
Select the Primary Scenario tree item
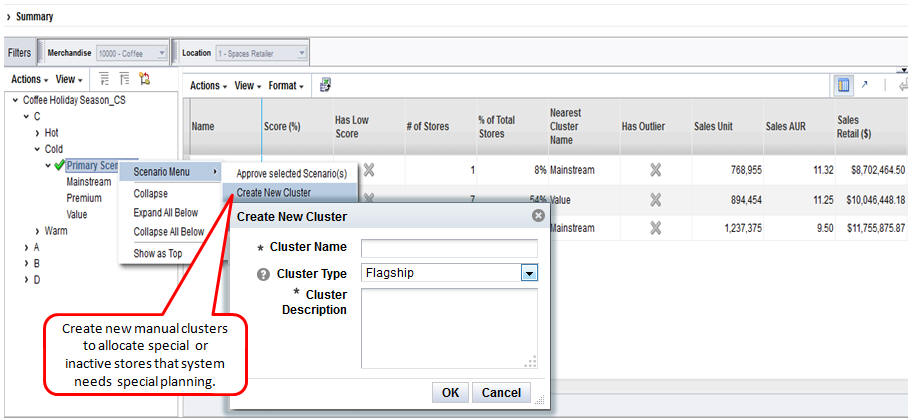click(93, 166)
